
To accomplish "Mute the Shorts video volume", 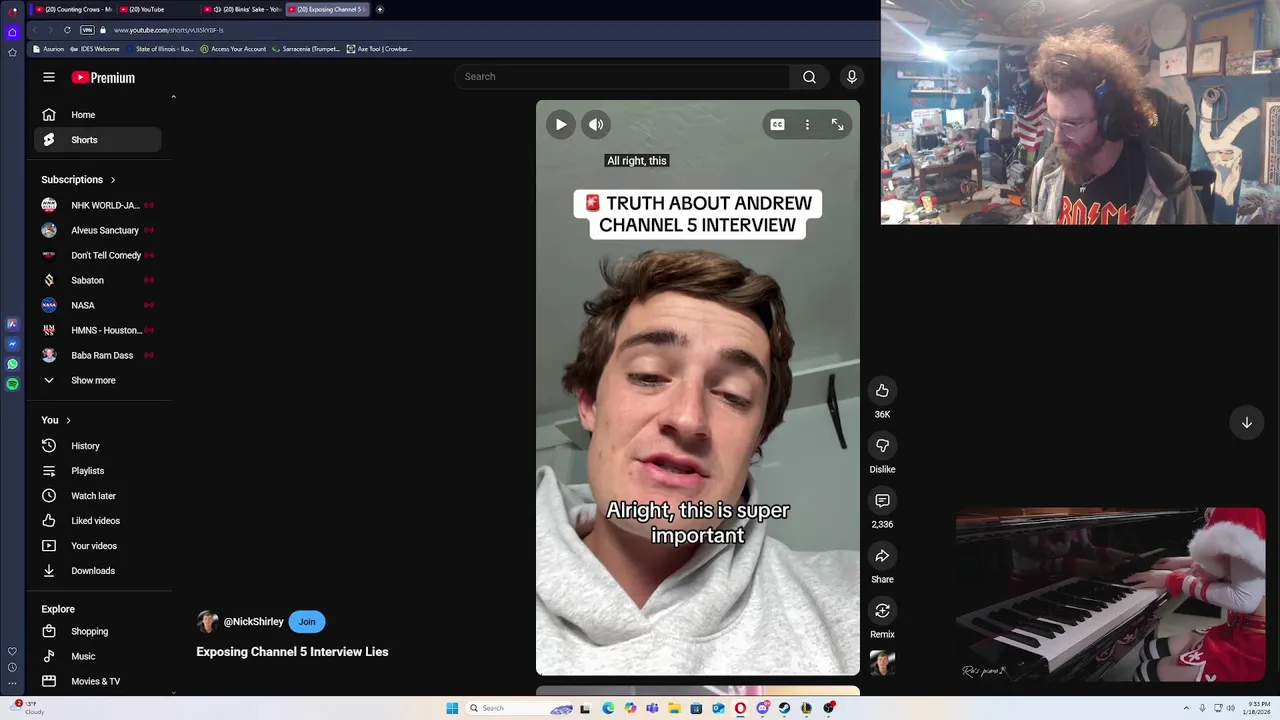I will [596, 125].
